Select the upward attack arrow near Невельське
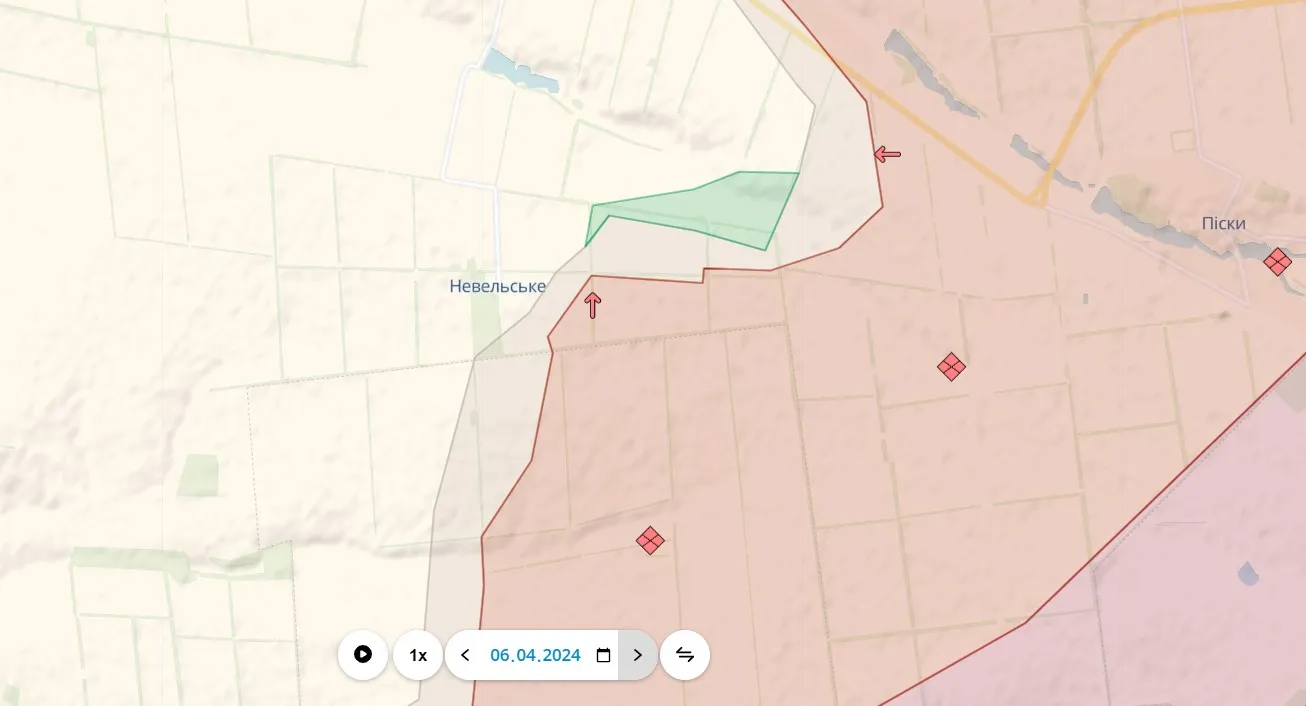This screenshot has height=706, width=1306. pos(593,305)
